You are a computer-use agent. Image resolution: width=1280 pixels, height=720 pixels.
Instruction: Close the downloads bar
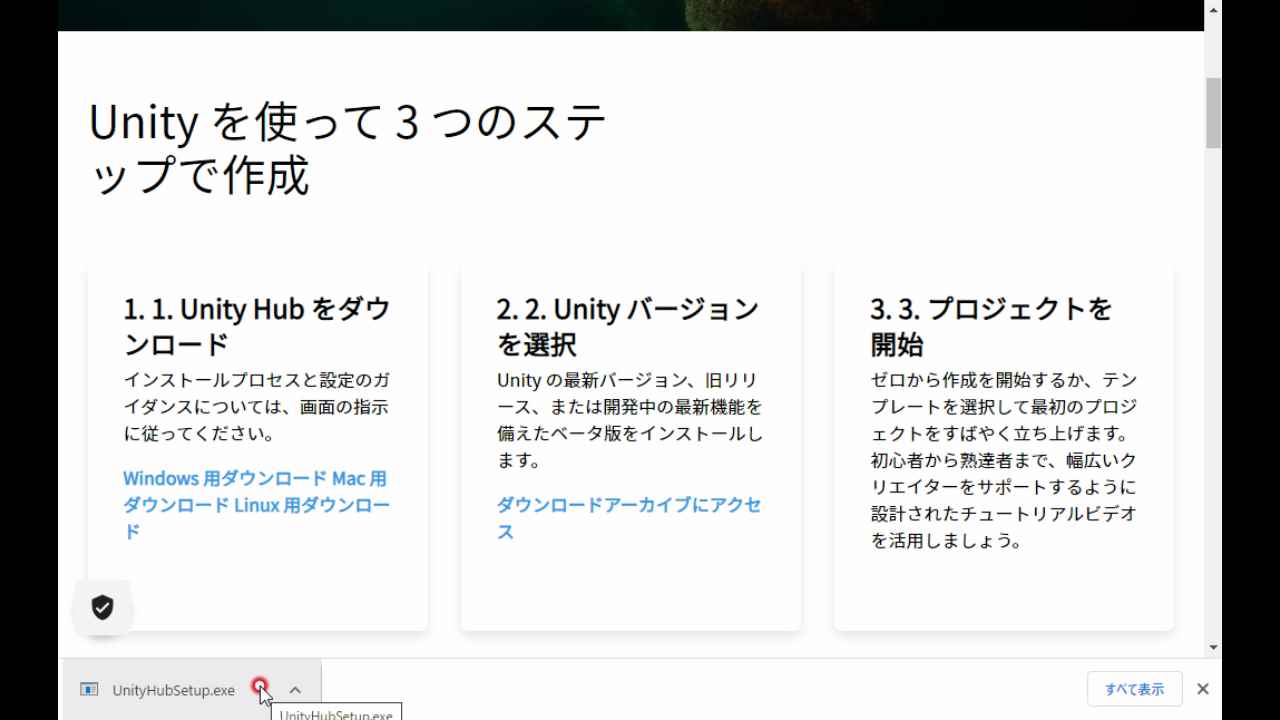1203,689
